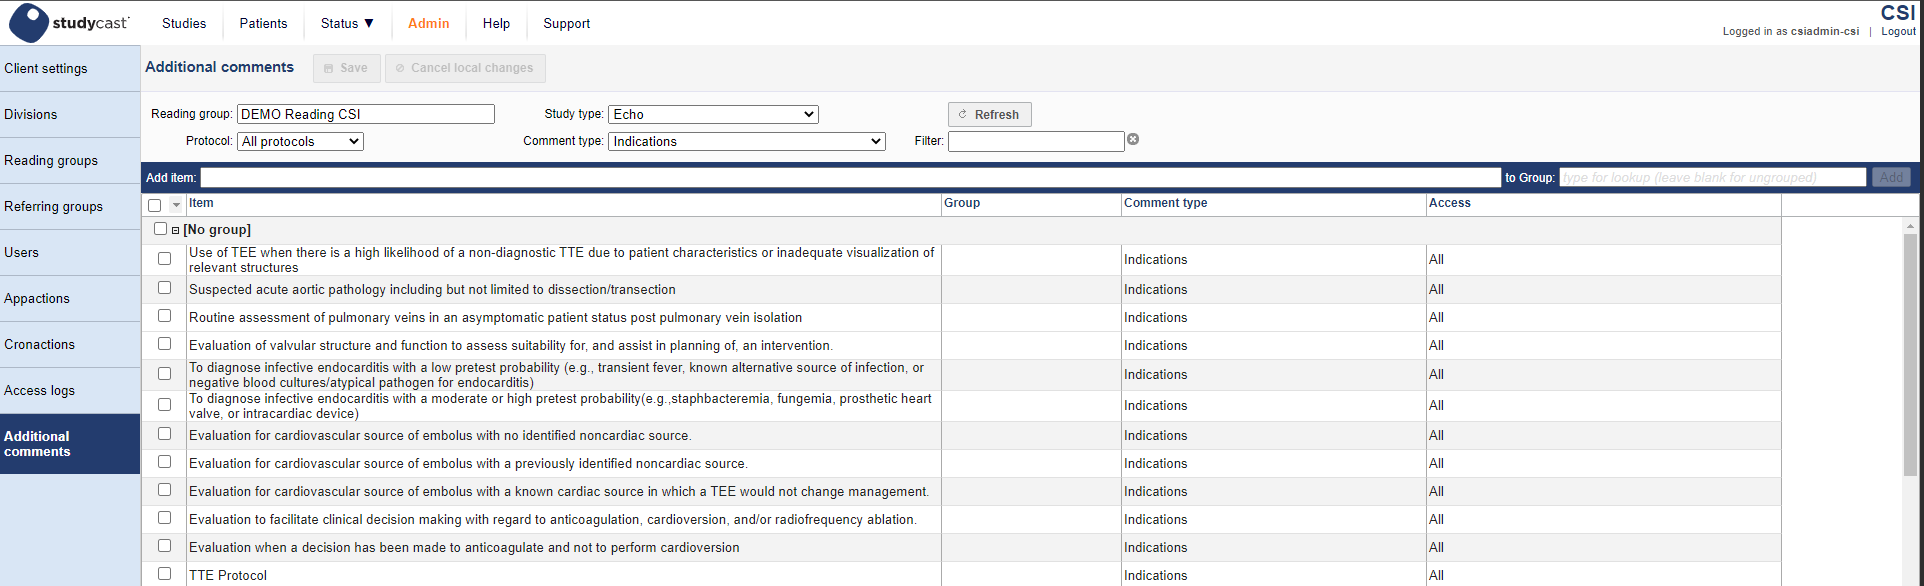Open Divisions in the sidebar

click(x=70, y=114)
